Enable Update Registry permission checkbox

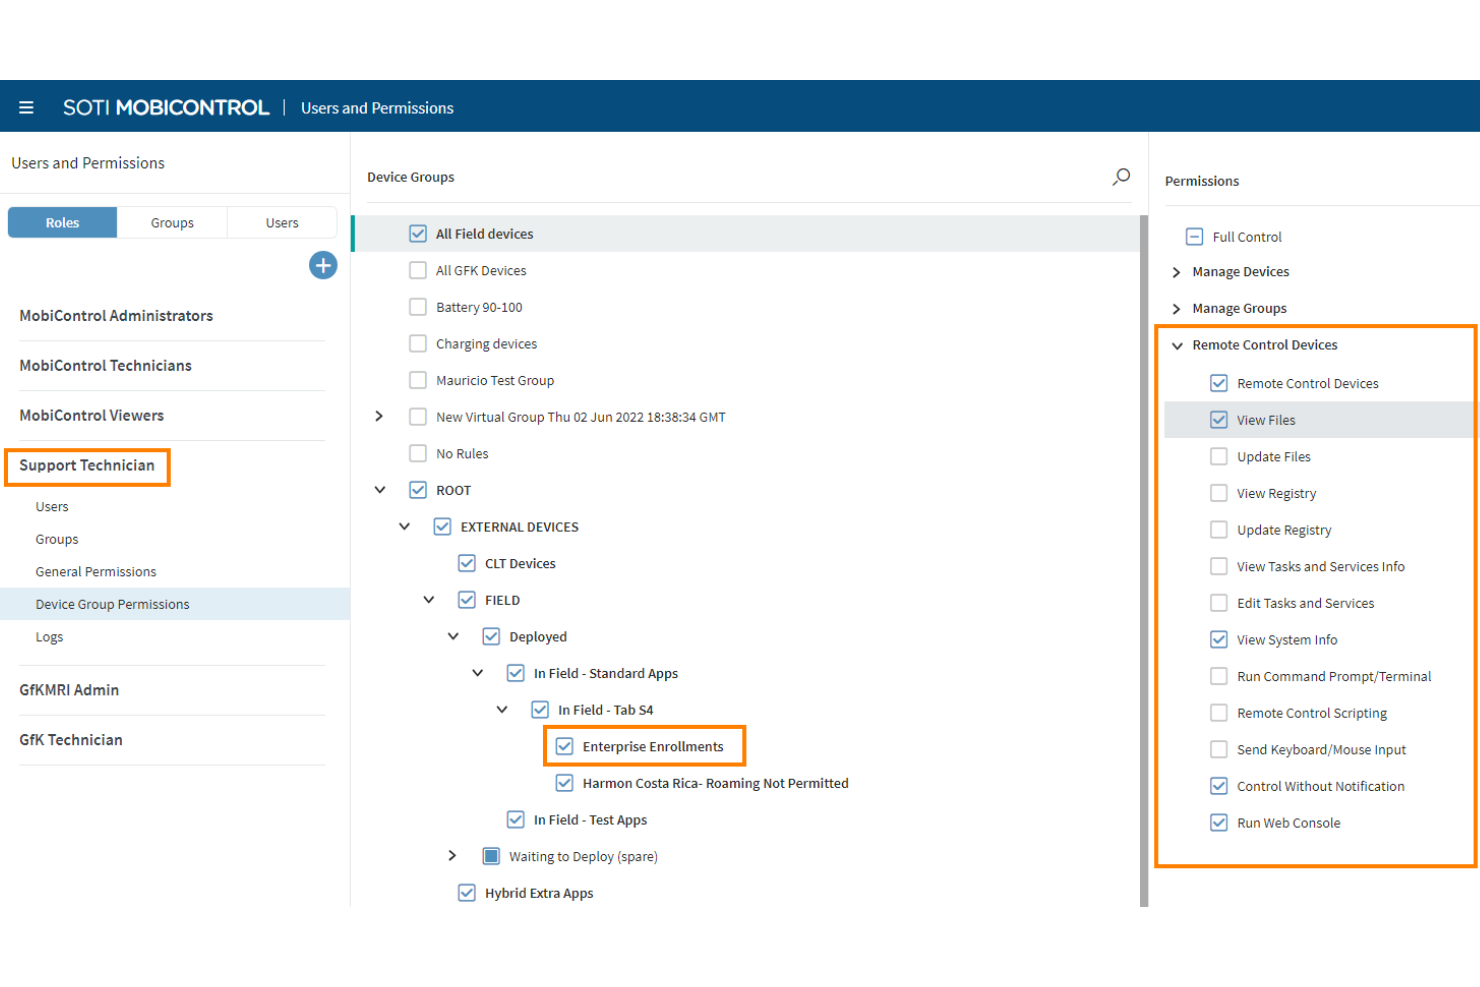point(1219,529)
